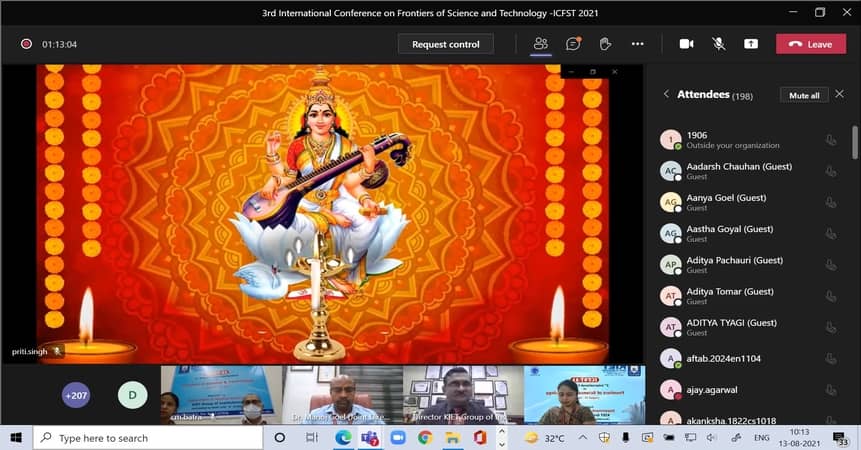
Task: Raise your hand in the meeting
Action: click(605, 44)
